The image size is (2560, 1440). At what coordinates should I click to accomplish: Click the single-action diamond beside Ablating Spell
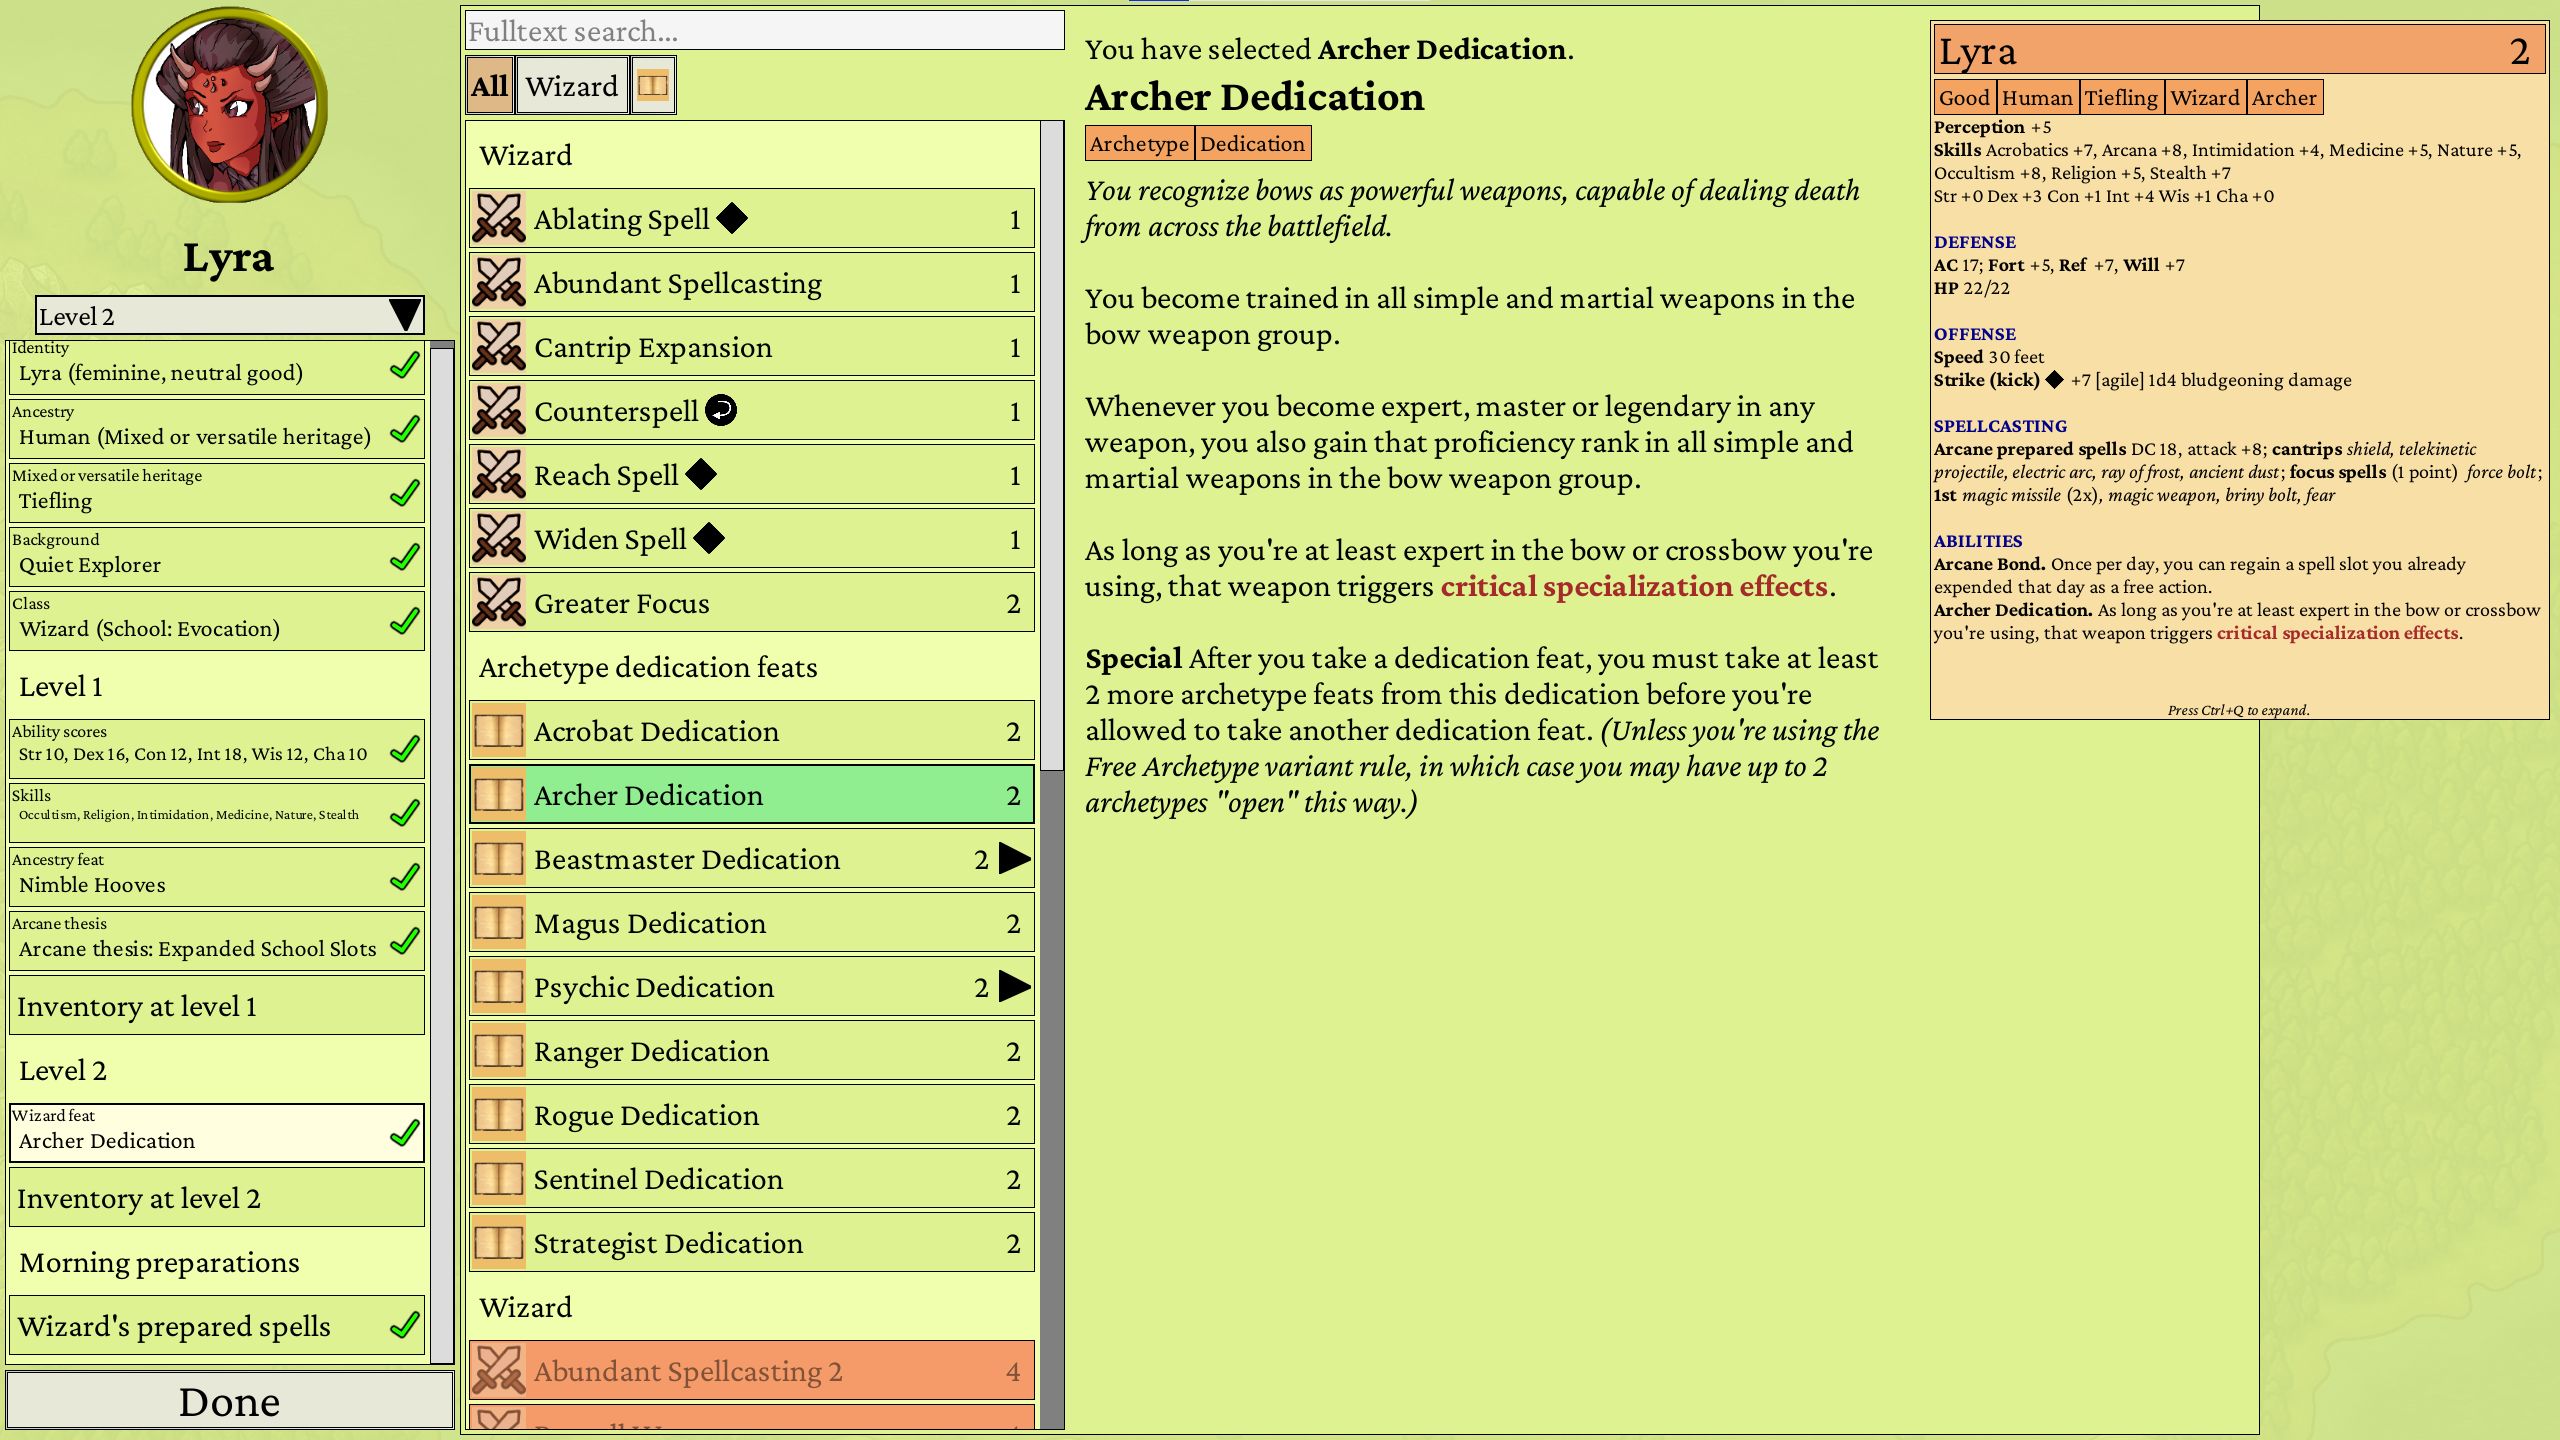pyautogui.click(x=732, y=218)
